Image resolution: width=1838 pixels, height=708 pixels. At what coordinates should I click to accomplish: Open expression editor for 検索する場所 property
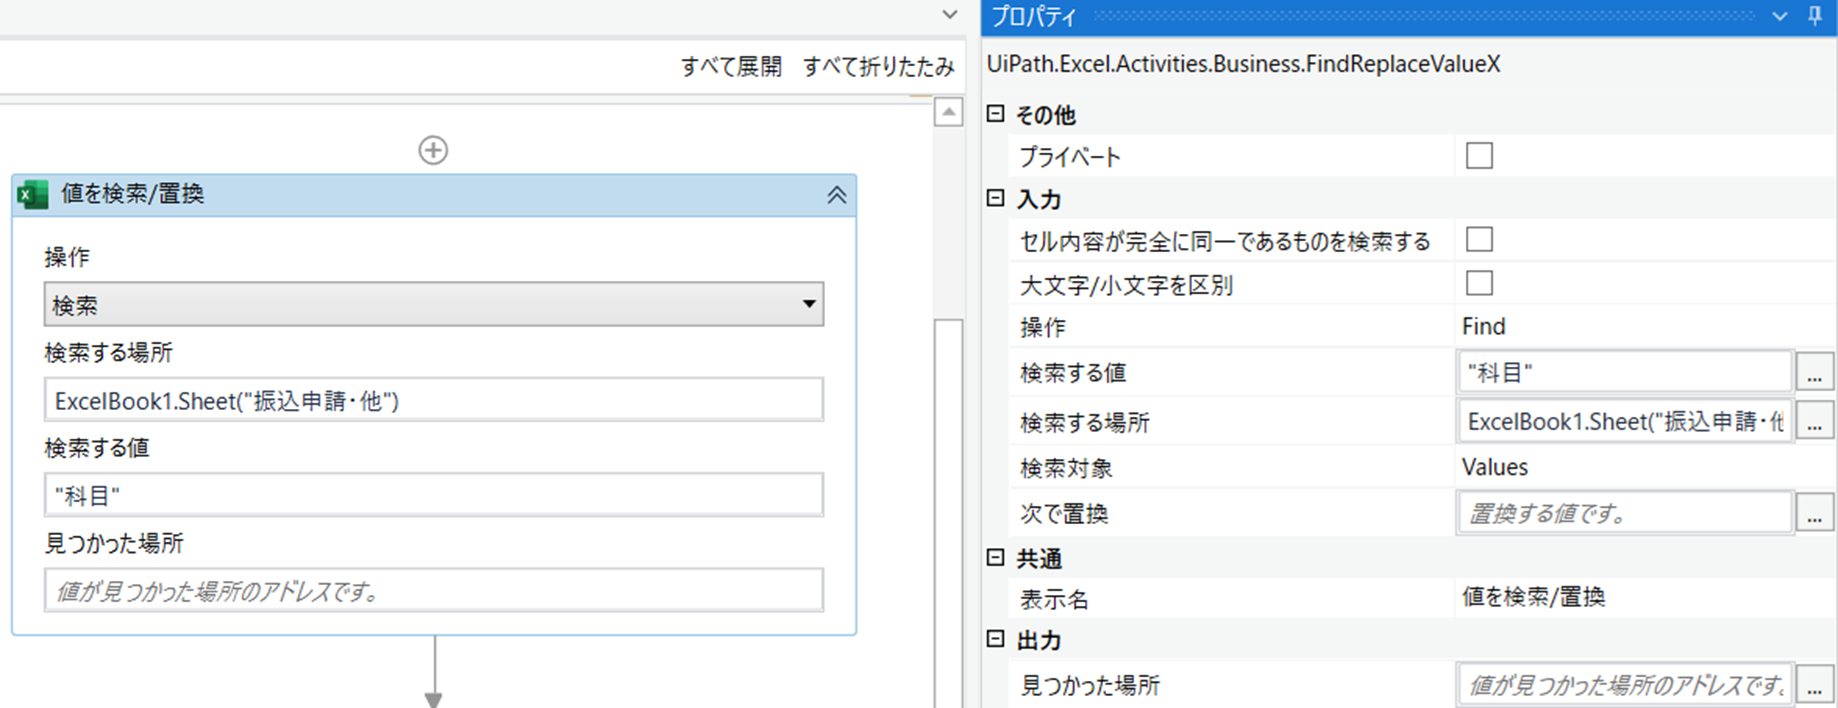point(1815,422)
